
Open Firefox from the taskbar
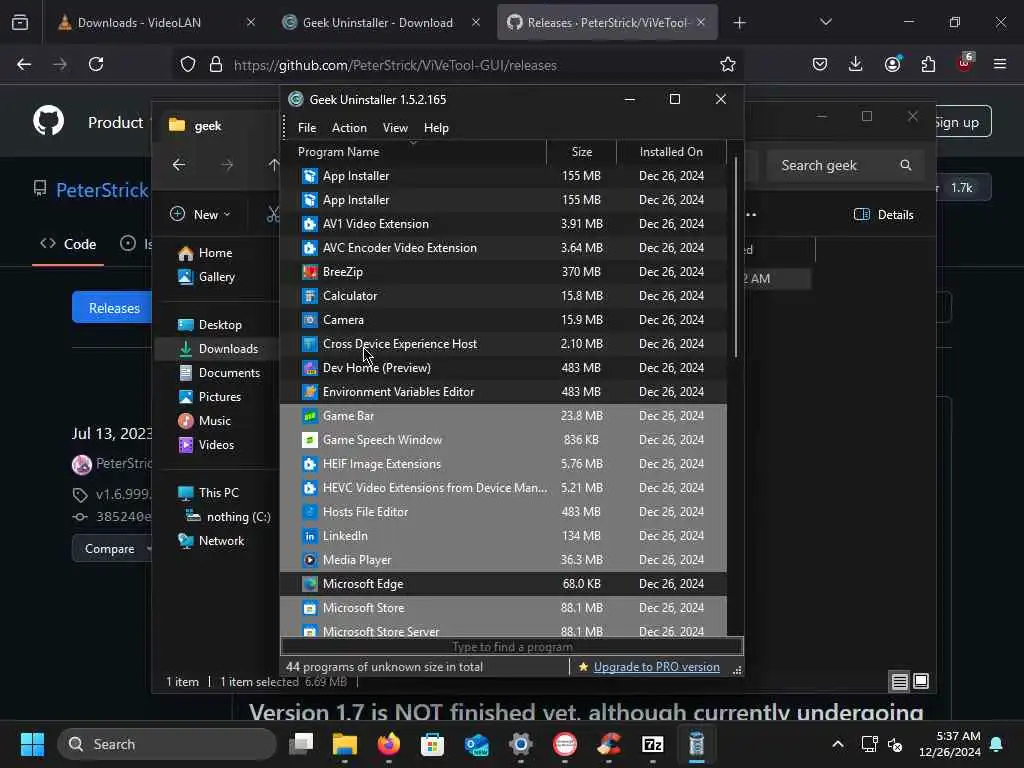pos(389,744)
